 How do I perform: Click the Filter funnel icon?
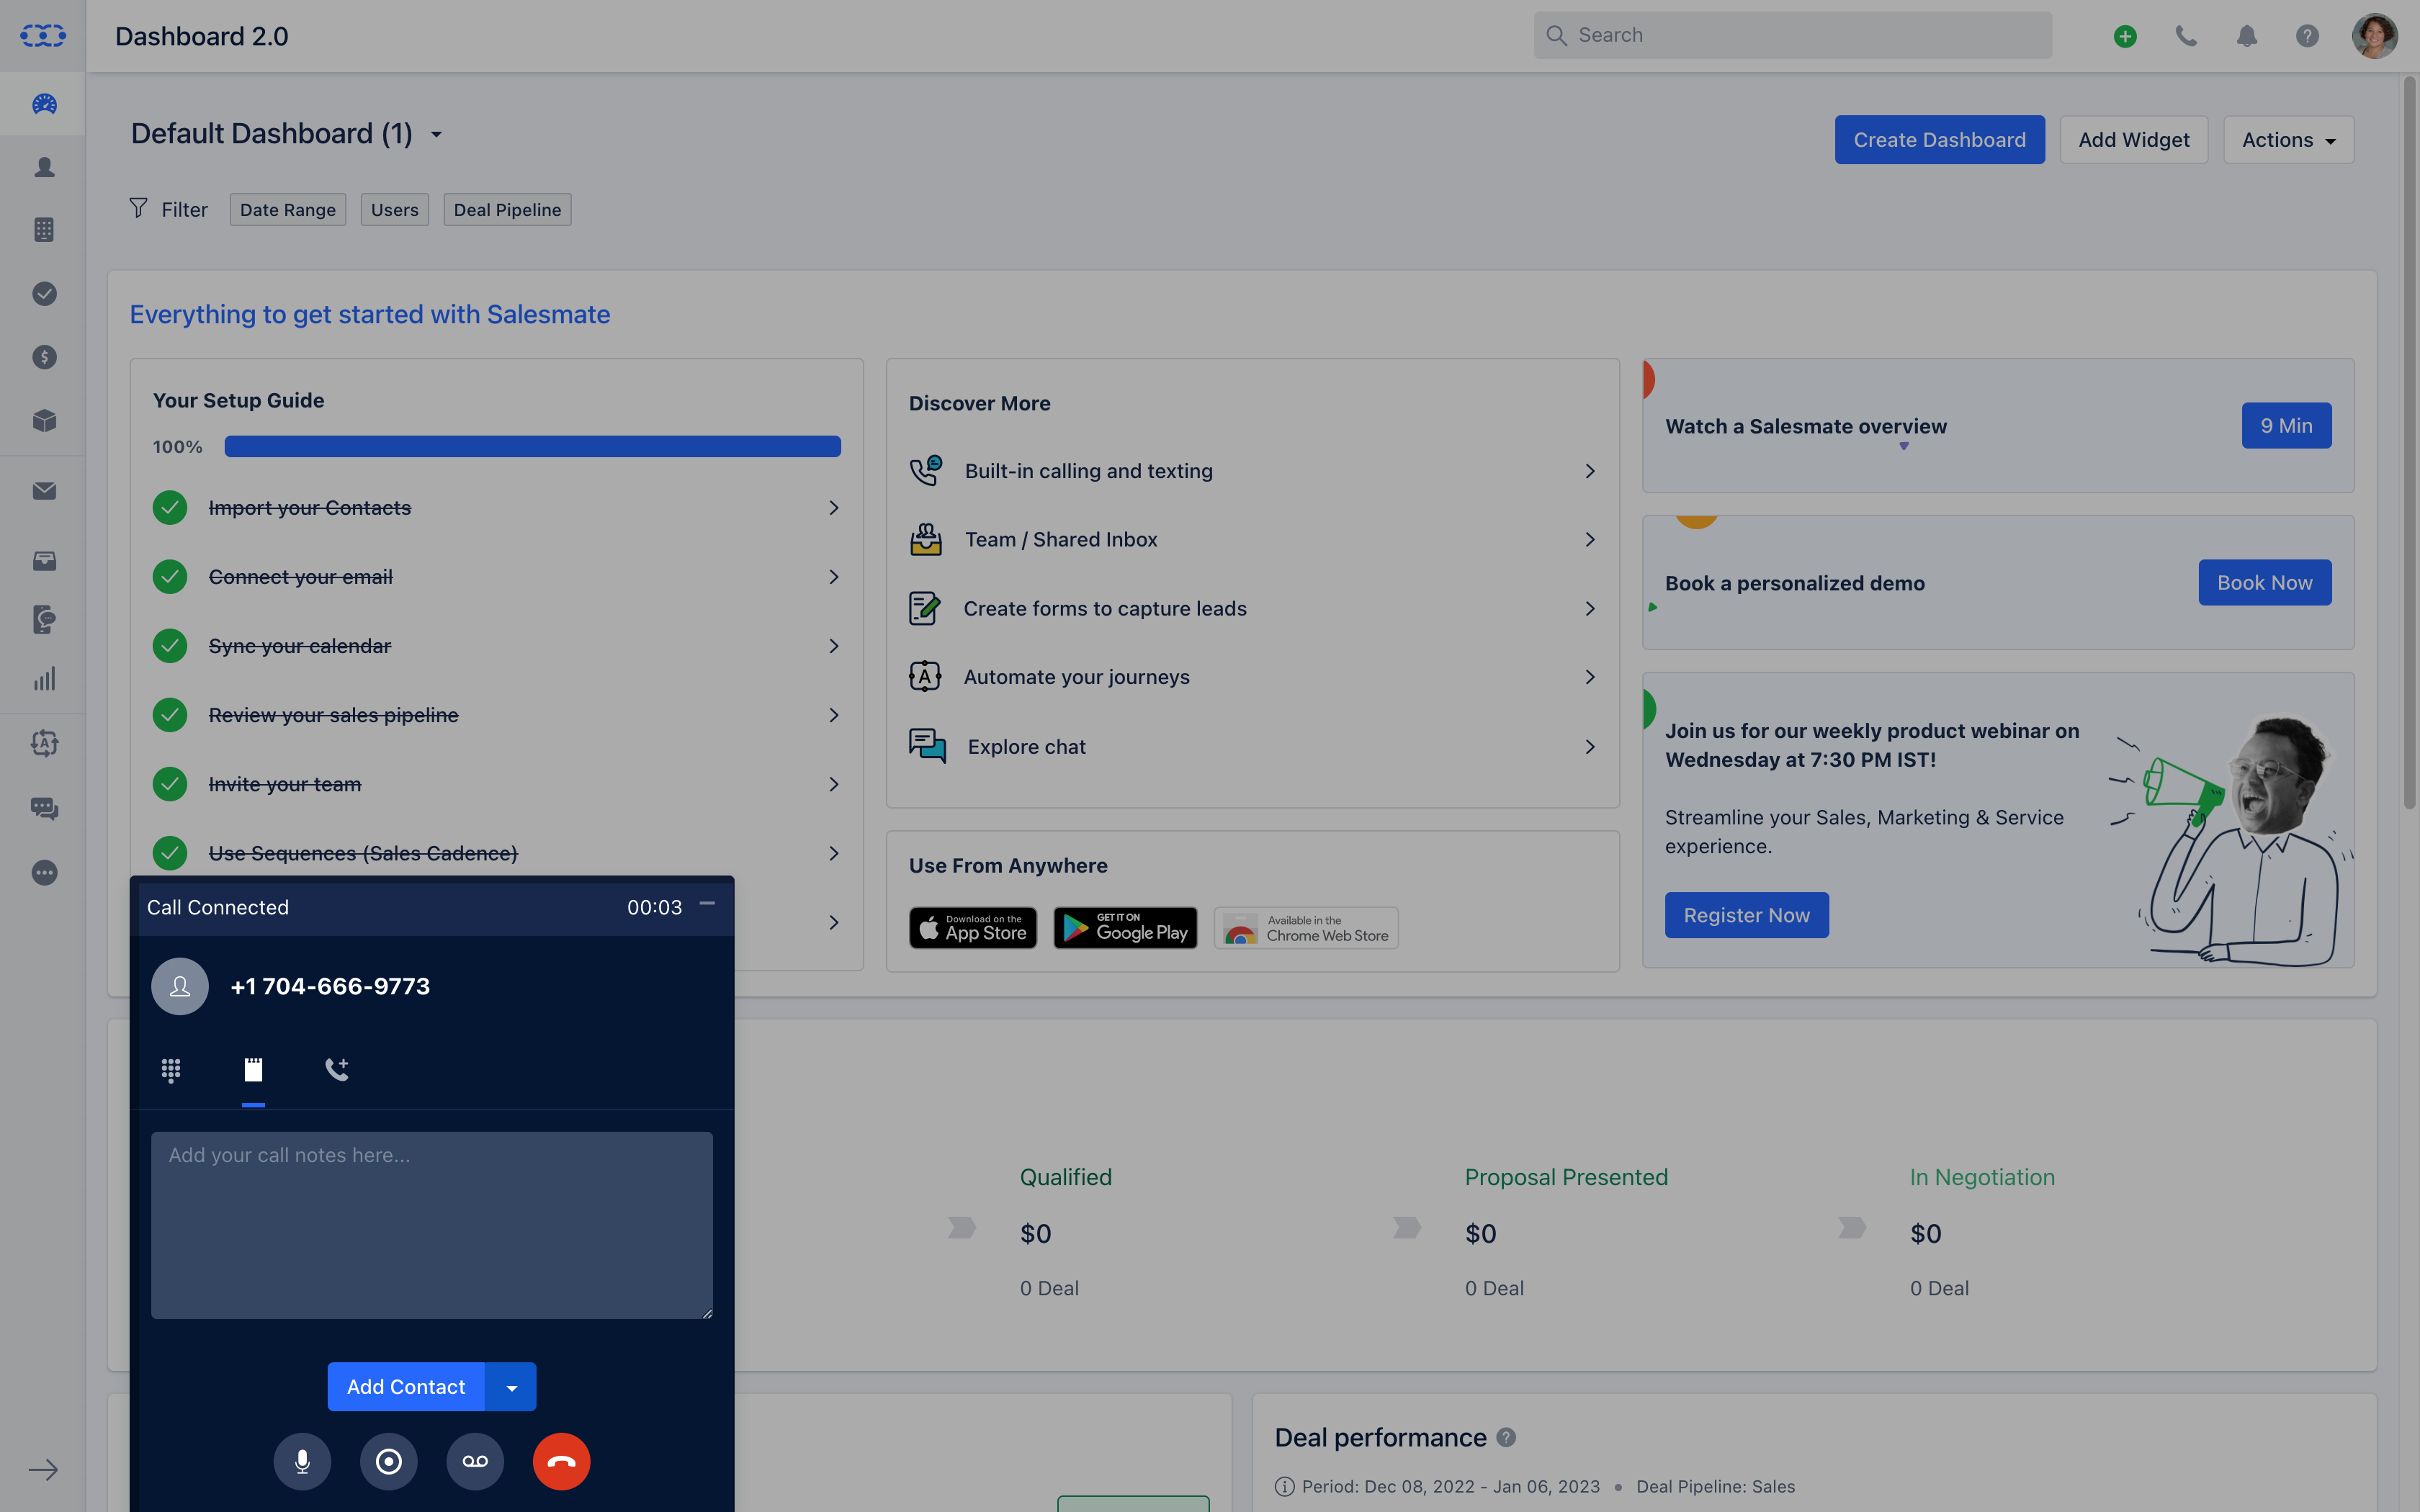tap(138, 208)
